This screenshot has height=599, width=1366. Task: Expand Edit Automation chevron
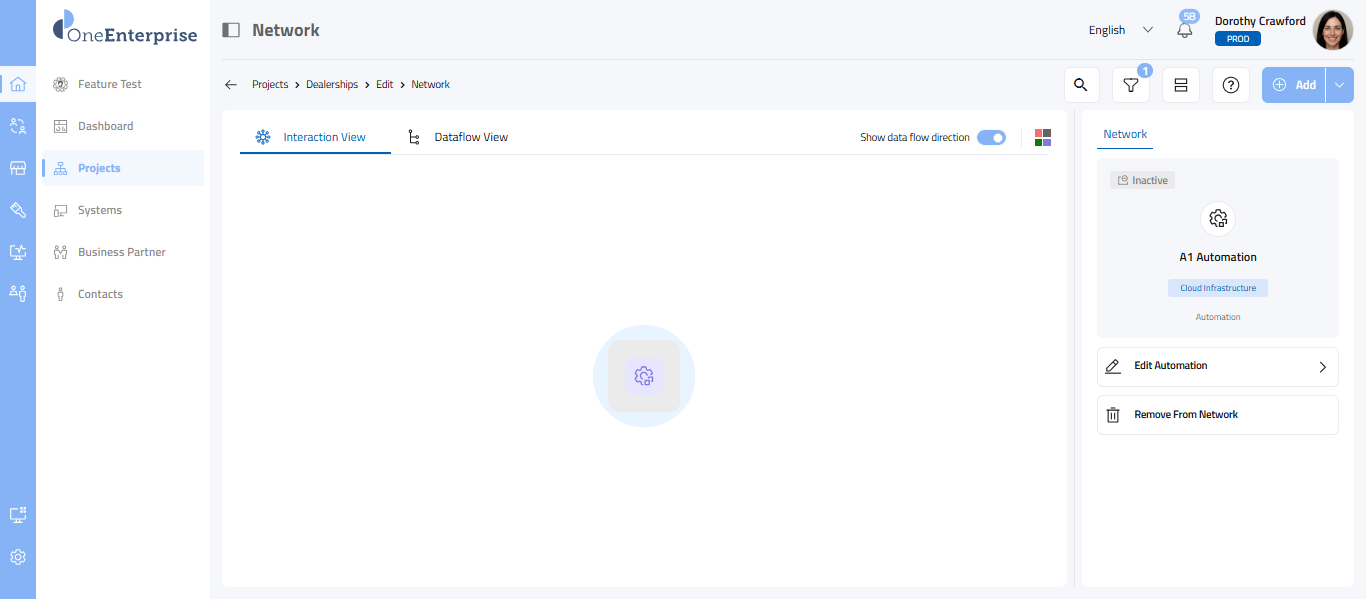(1322, 367)
